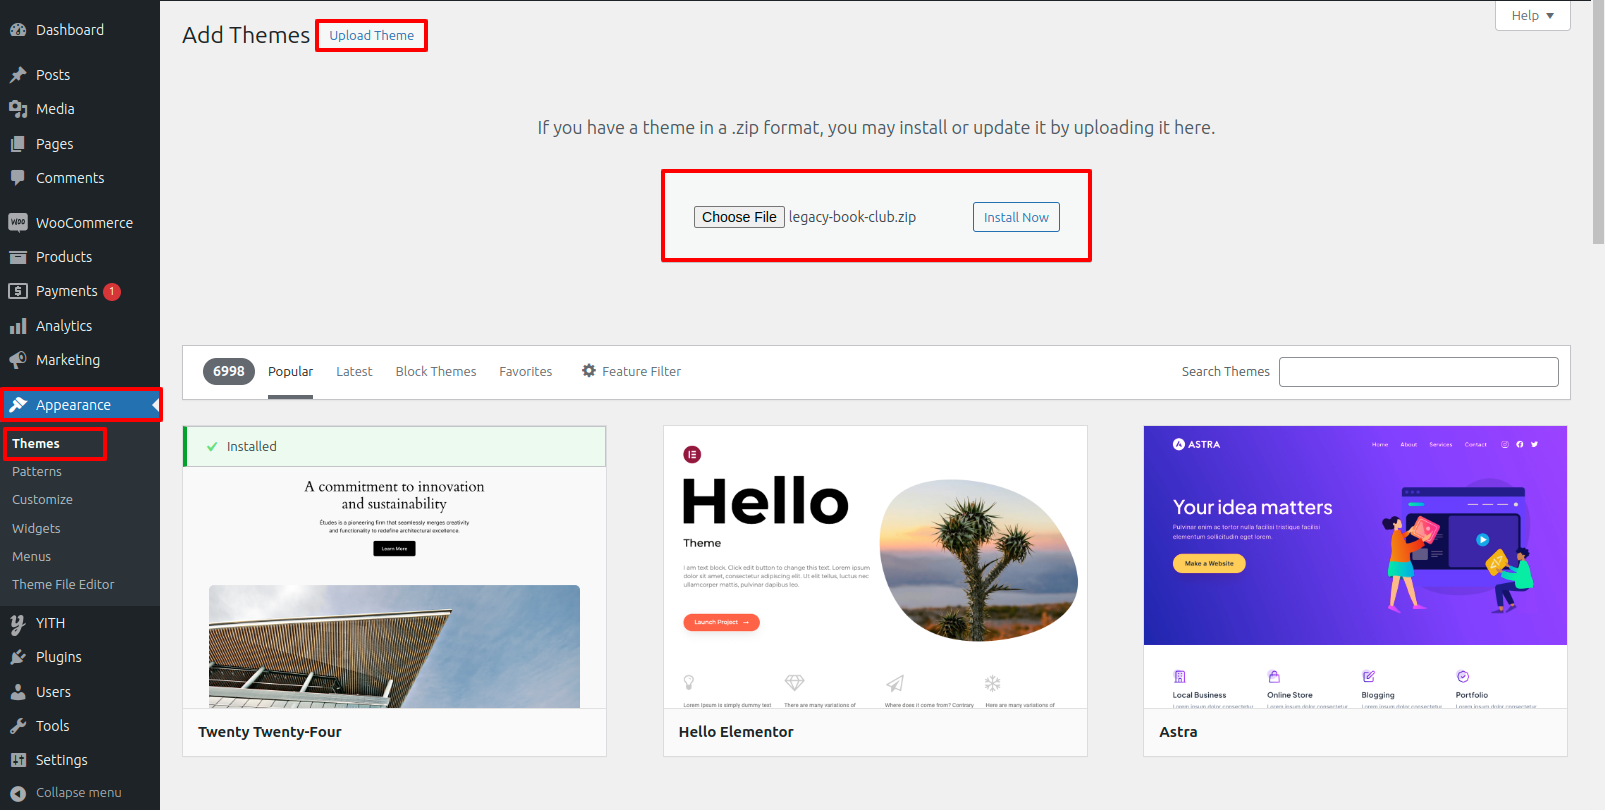Open the Block Themes tab
Image resolution: width=1605 pixels, height=810 pixels.
click(x=436, y=372)
